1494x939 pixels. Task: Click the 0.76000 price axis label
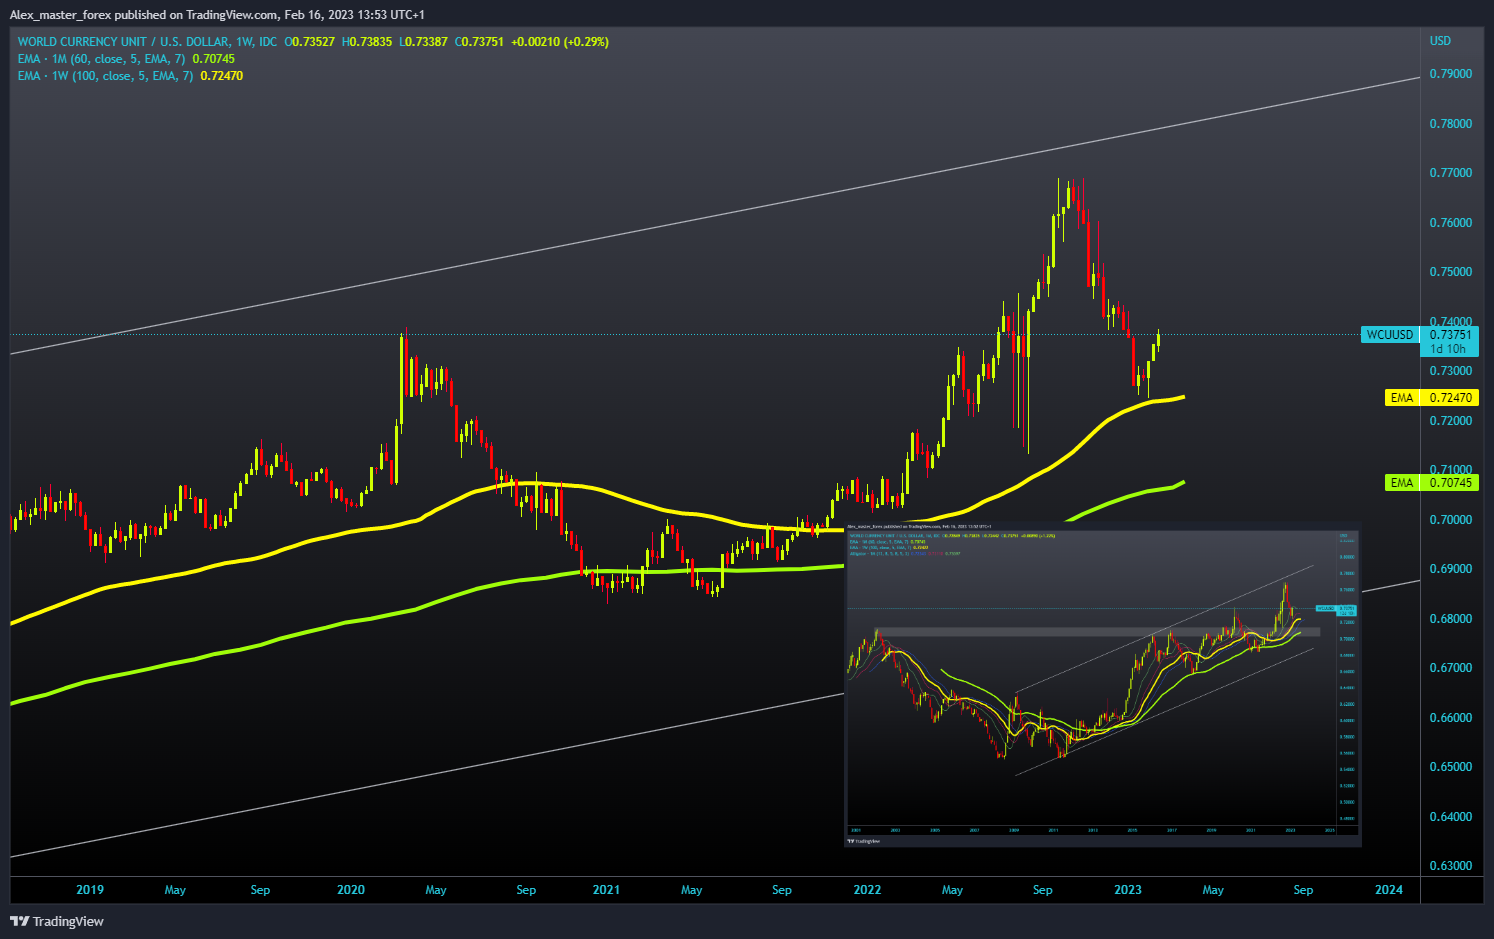pyautogui.click(x=1450, y=223)
